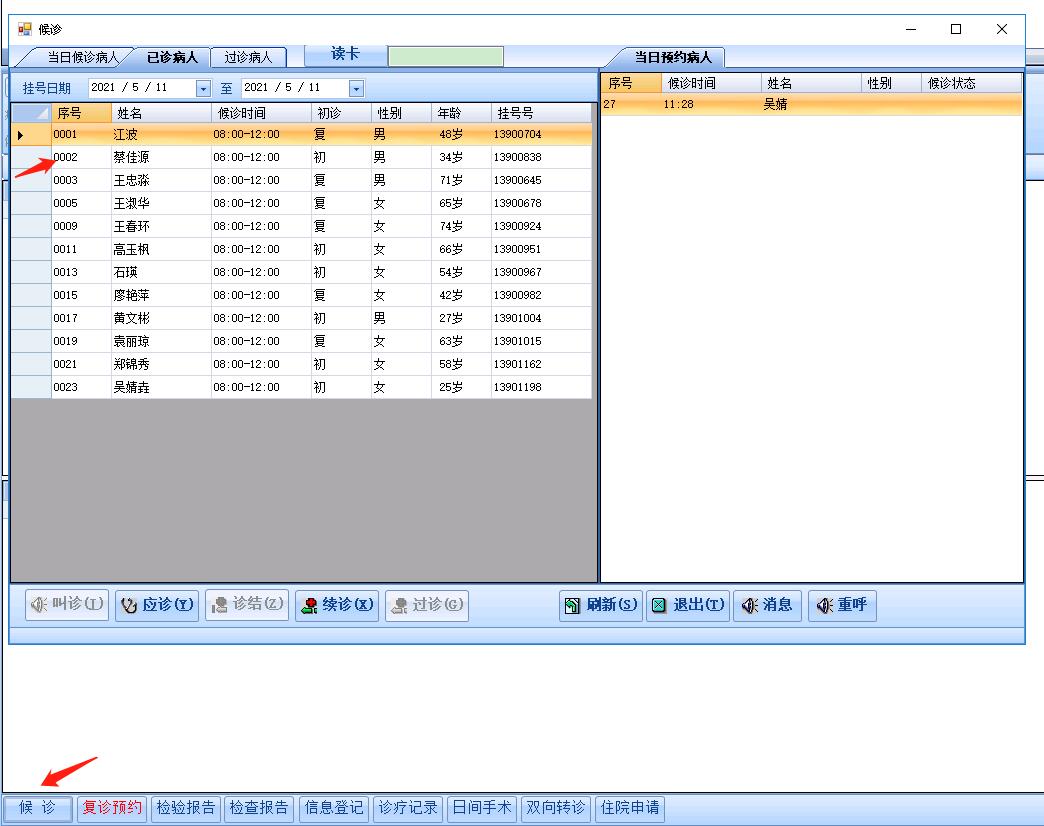Open the start date dropdown arrow
Viewport: 1044px width, 826px height.
[203, 88]
